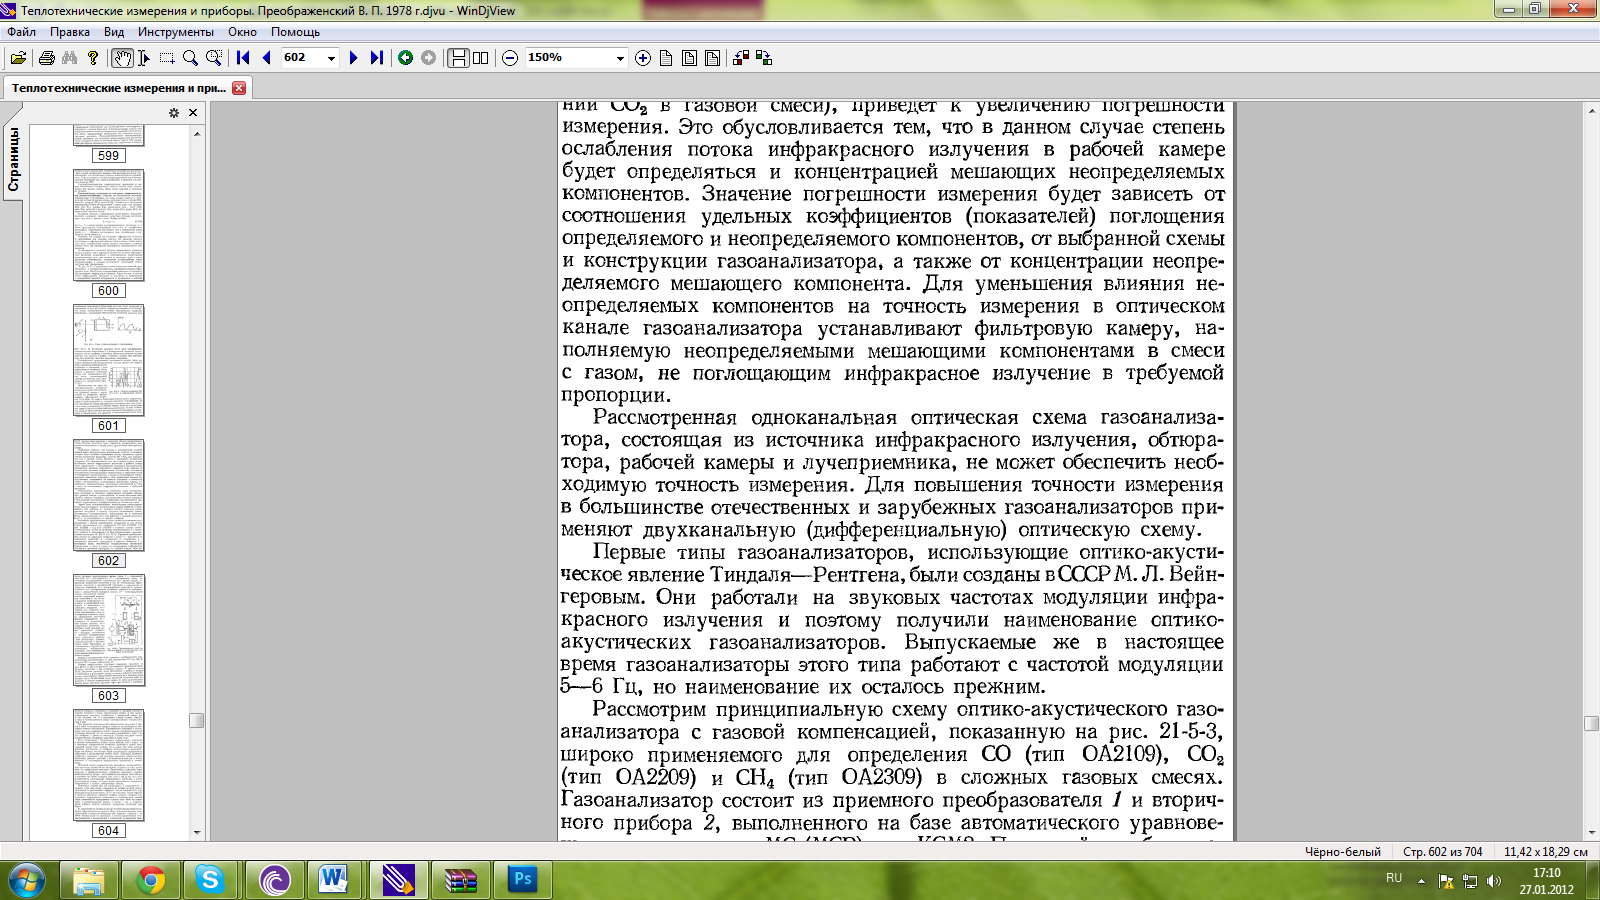The width and height of the screenshot is (1600, 900).
Task: Go to the previous page arrow
Action: 266,58
